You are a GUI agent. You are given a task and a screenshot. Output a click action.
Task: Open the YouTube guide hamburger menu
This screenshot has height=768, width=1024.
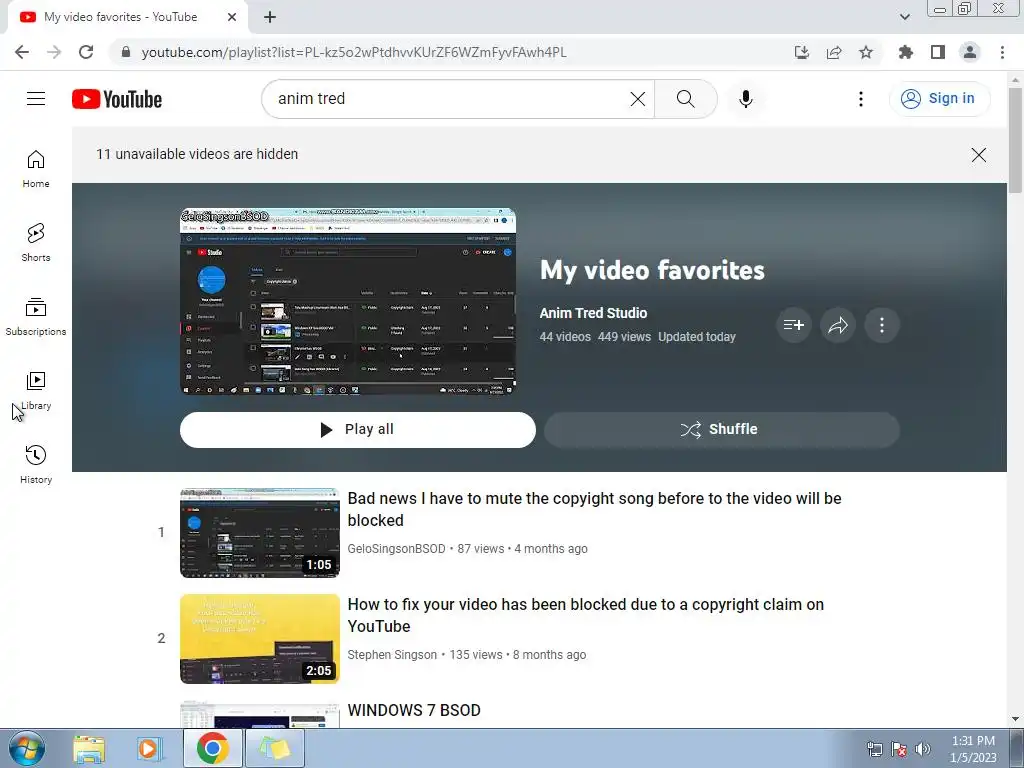[x=36, y=99]
